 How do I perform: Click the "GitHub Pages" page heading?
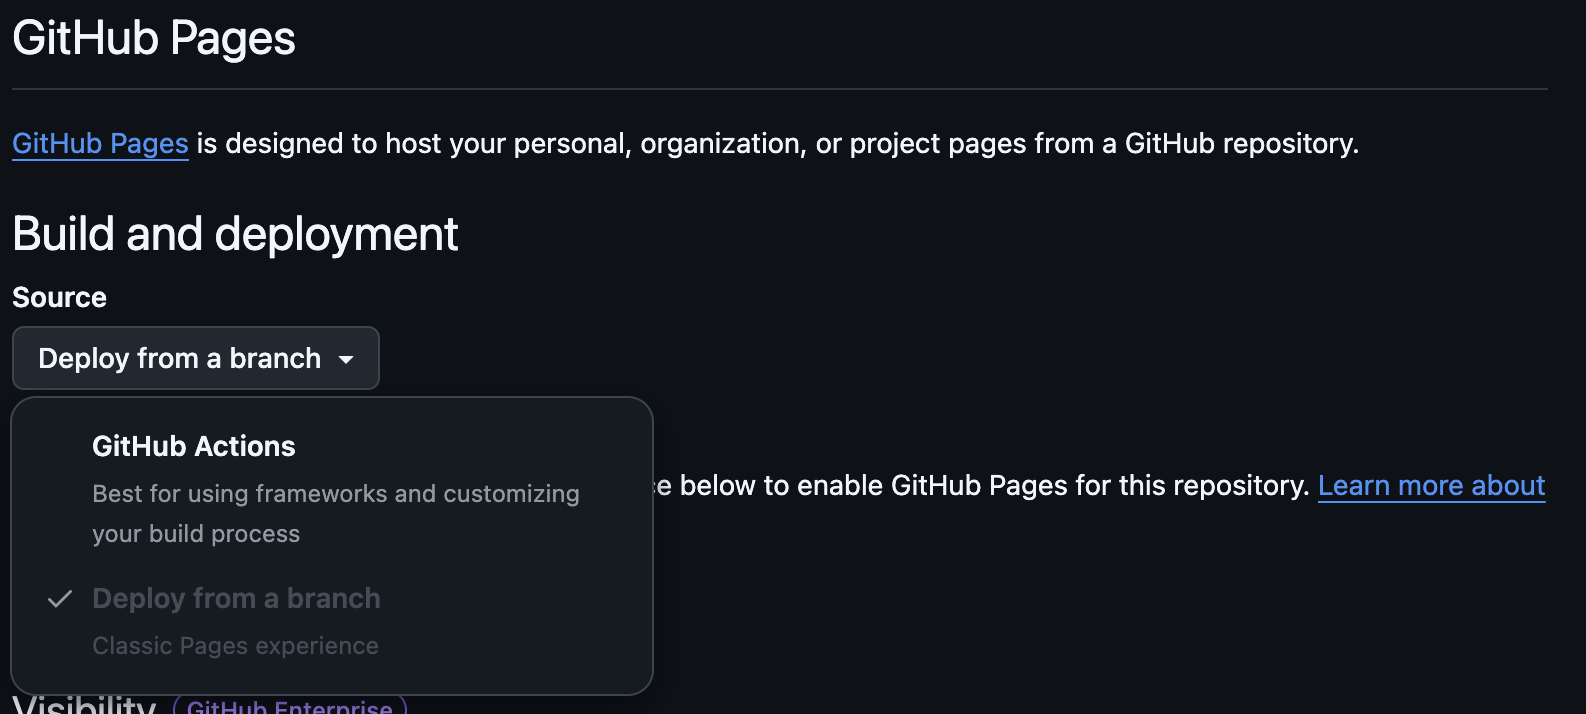tap(154, 39)
